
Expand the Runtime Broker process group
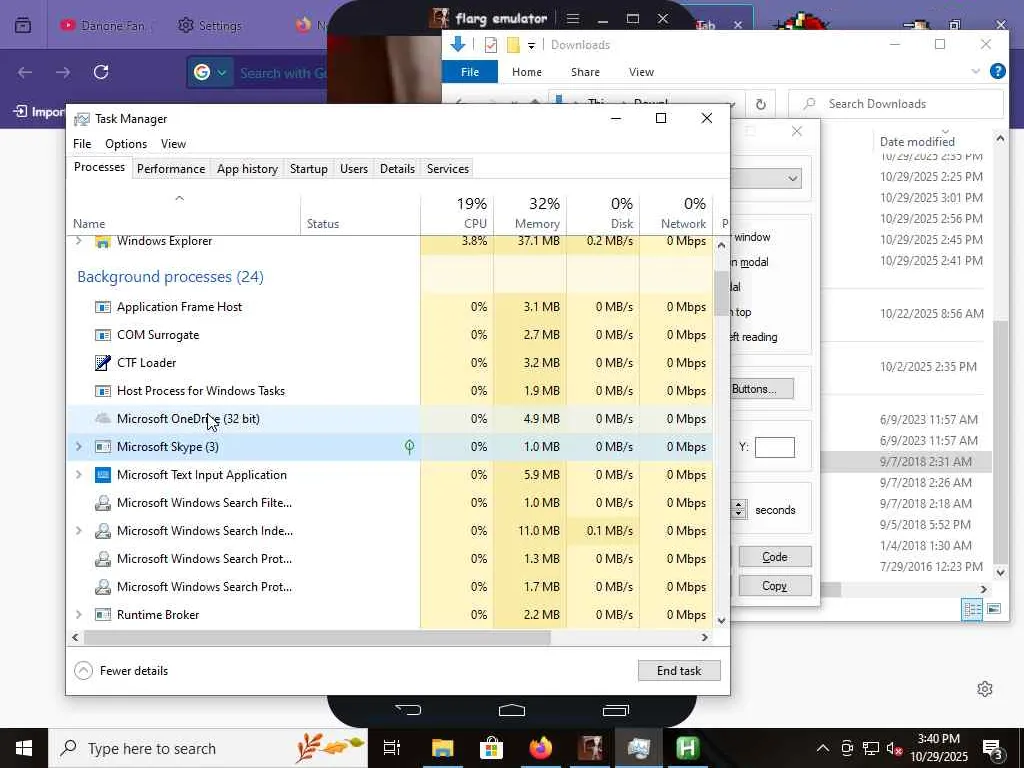pos(79,615)
